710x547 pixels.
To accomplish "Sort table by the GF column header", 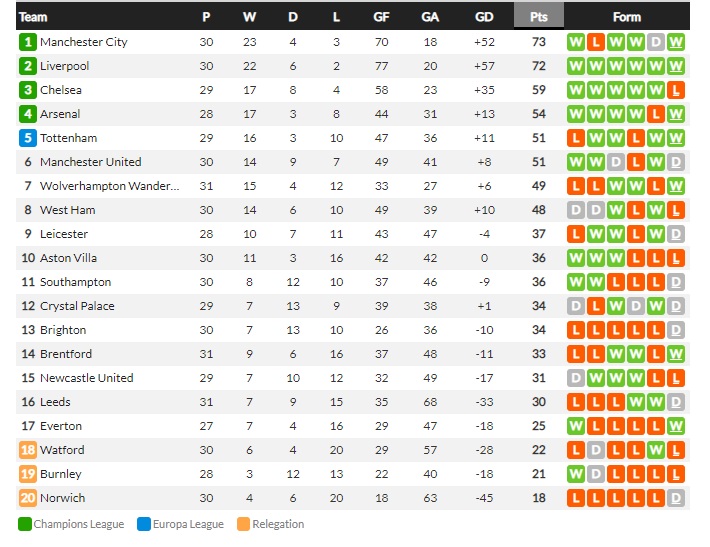I will pyautogui.click(x=381, y=17).
